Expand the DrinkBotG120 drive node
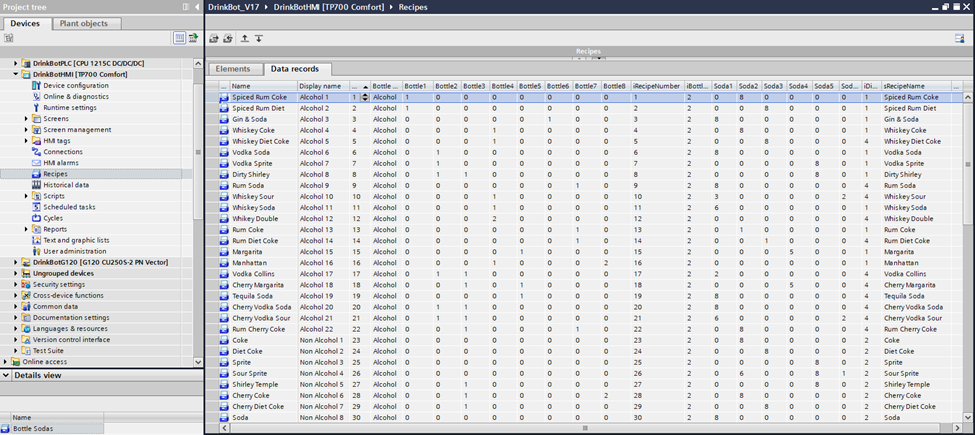 coord(16,262)
